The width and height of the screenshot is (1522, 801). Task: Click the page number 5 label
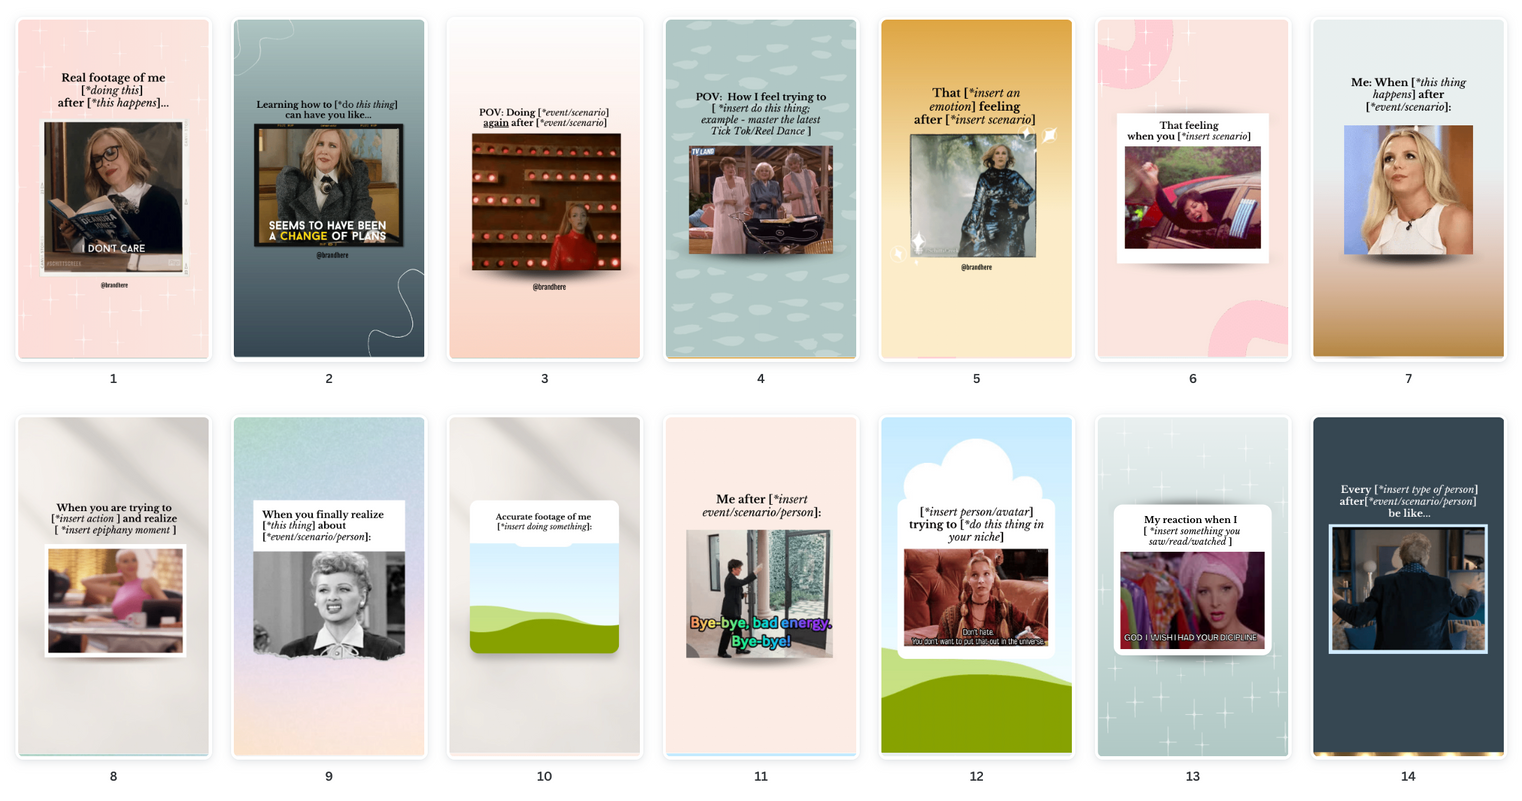977,379
